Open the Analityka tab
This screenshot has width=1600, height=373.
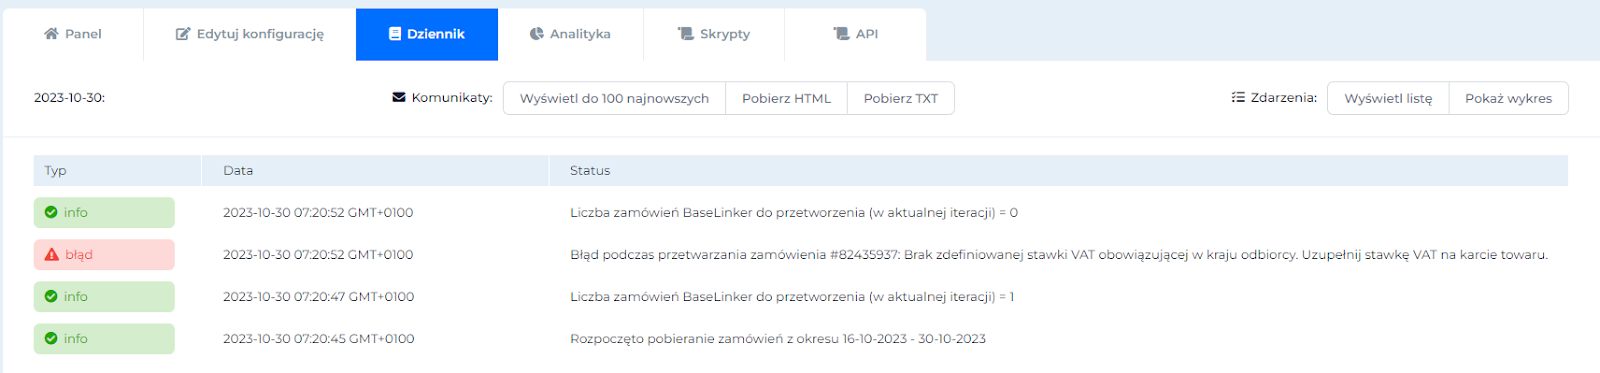pyautogui.click(x=570, y=34)
